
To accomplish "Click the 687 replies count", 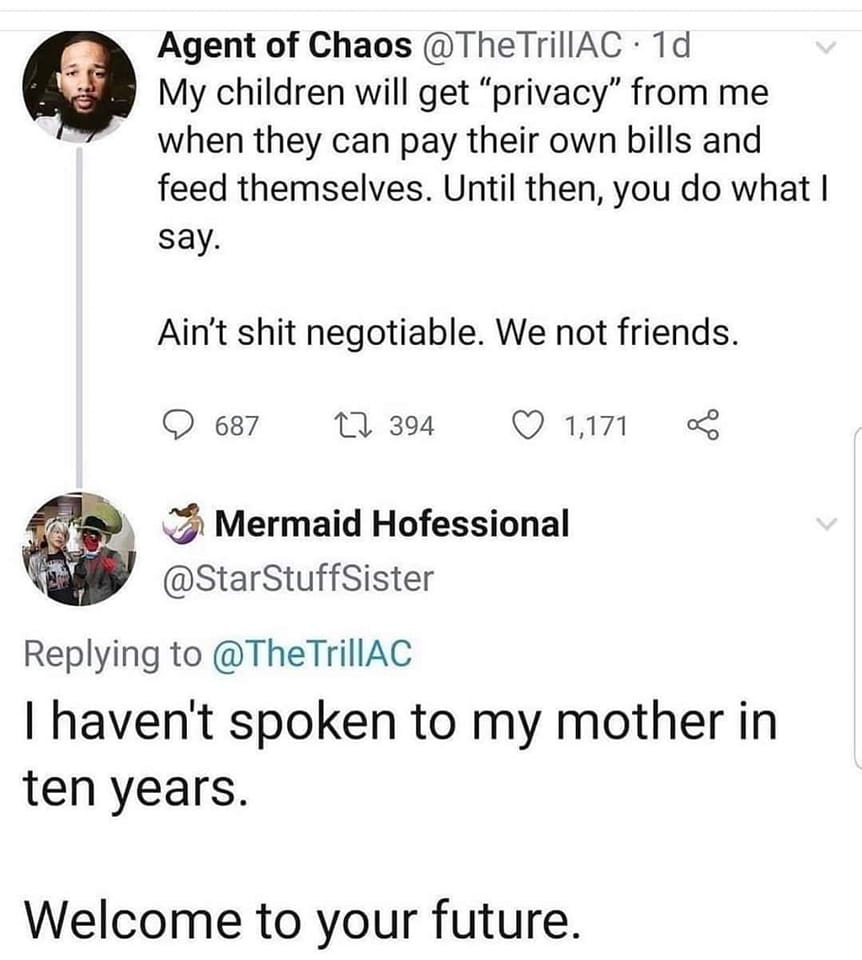I will pyautogui.click(x=238, y=426).
